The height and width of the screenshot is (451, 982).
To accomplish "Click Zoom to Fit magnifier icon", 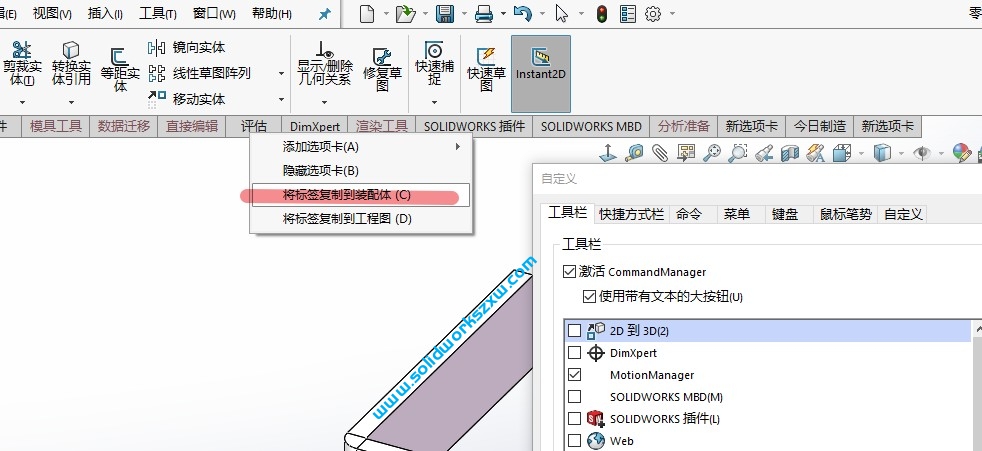I will (x=711, y=153).
